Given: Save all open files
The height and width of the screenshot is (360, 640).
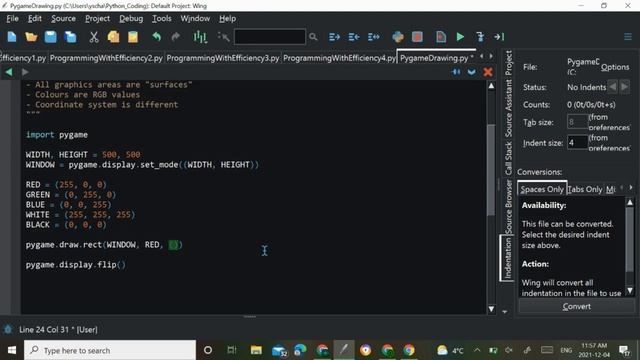Looking at the screenshot, I should [71, 37].
